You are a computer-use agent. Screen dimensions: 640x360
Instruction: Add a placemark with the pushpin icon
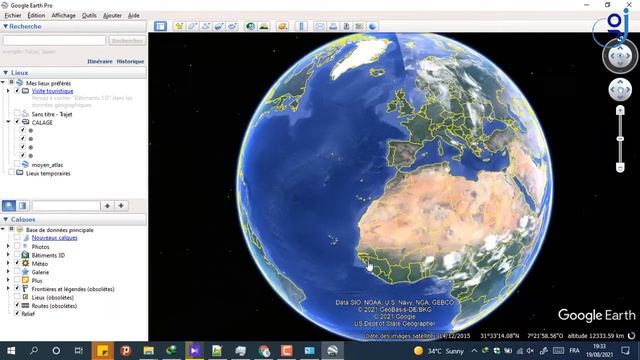coord(179,26)
